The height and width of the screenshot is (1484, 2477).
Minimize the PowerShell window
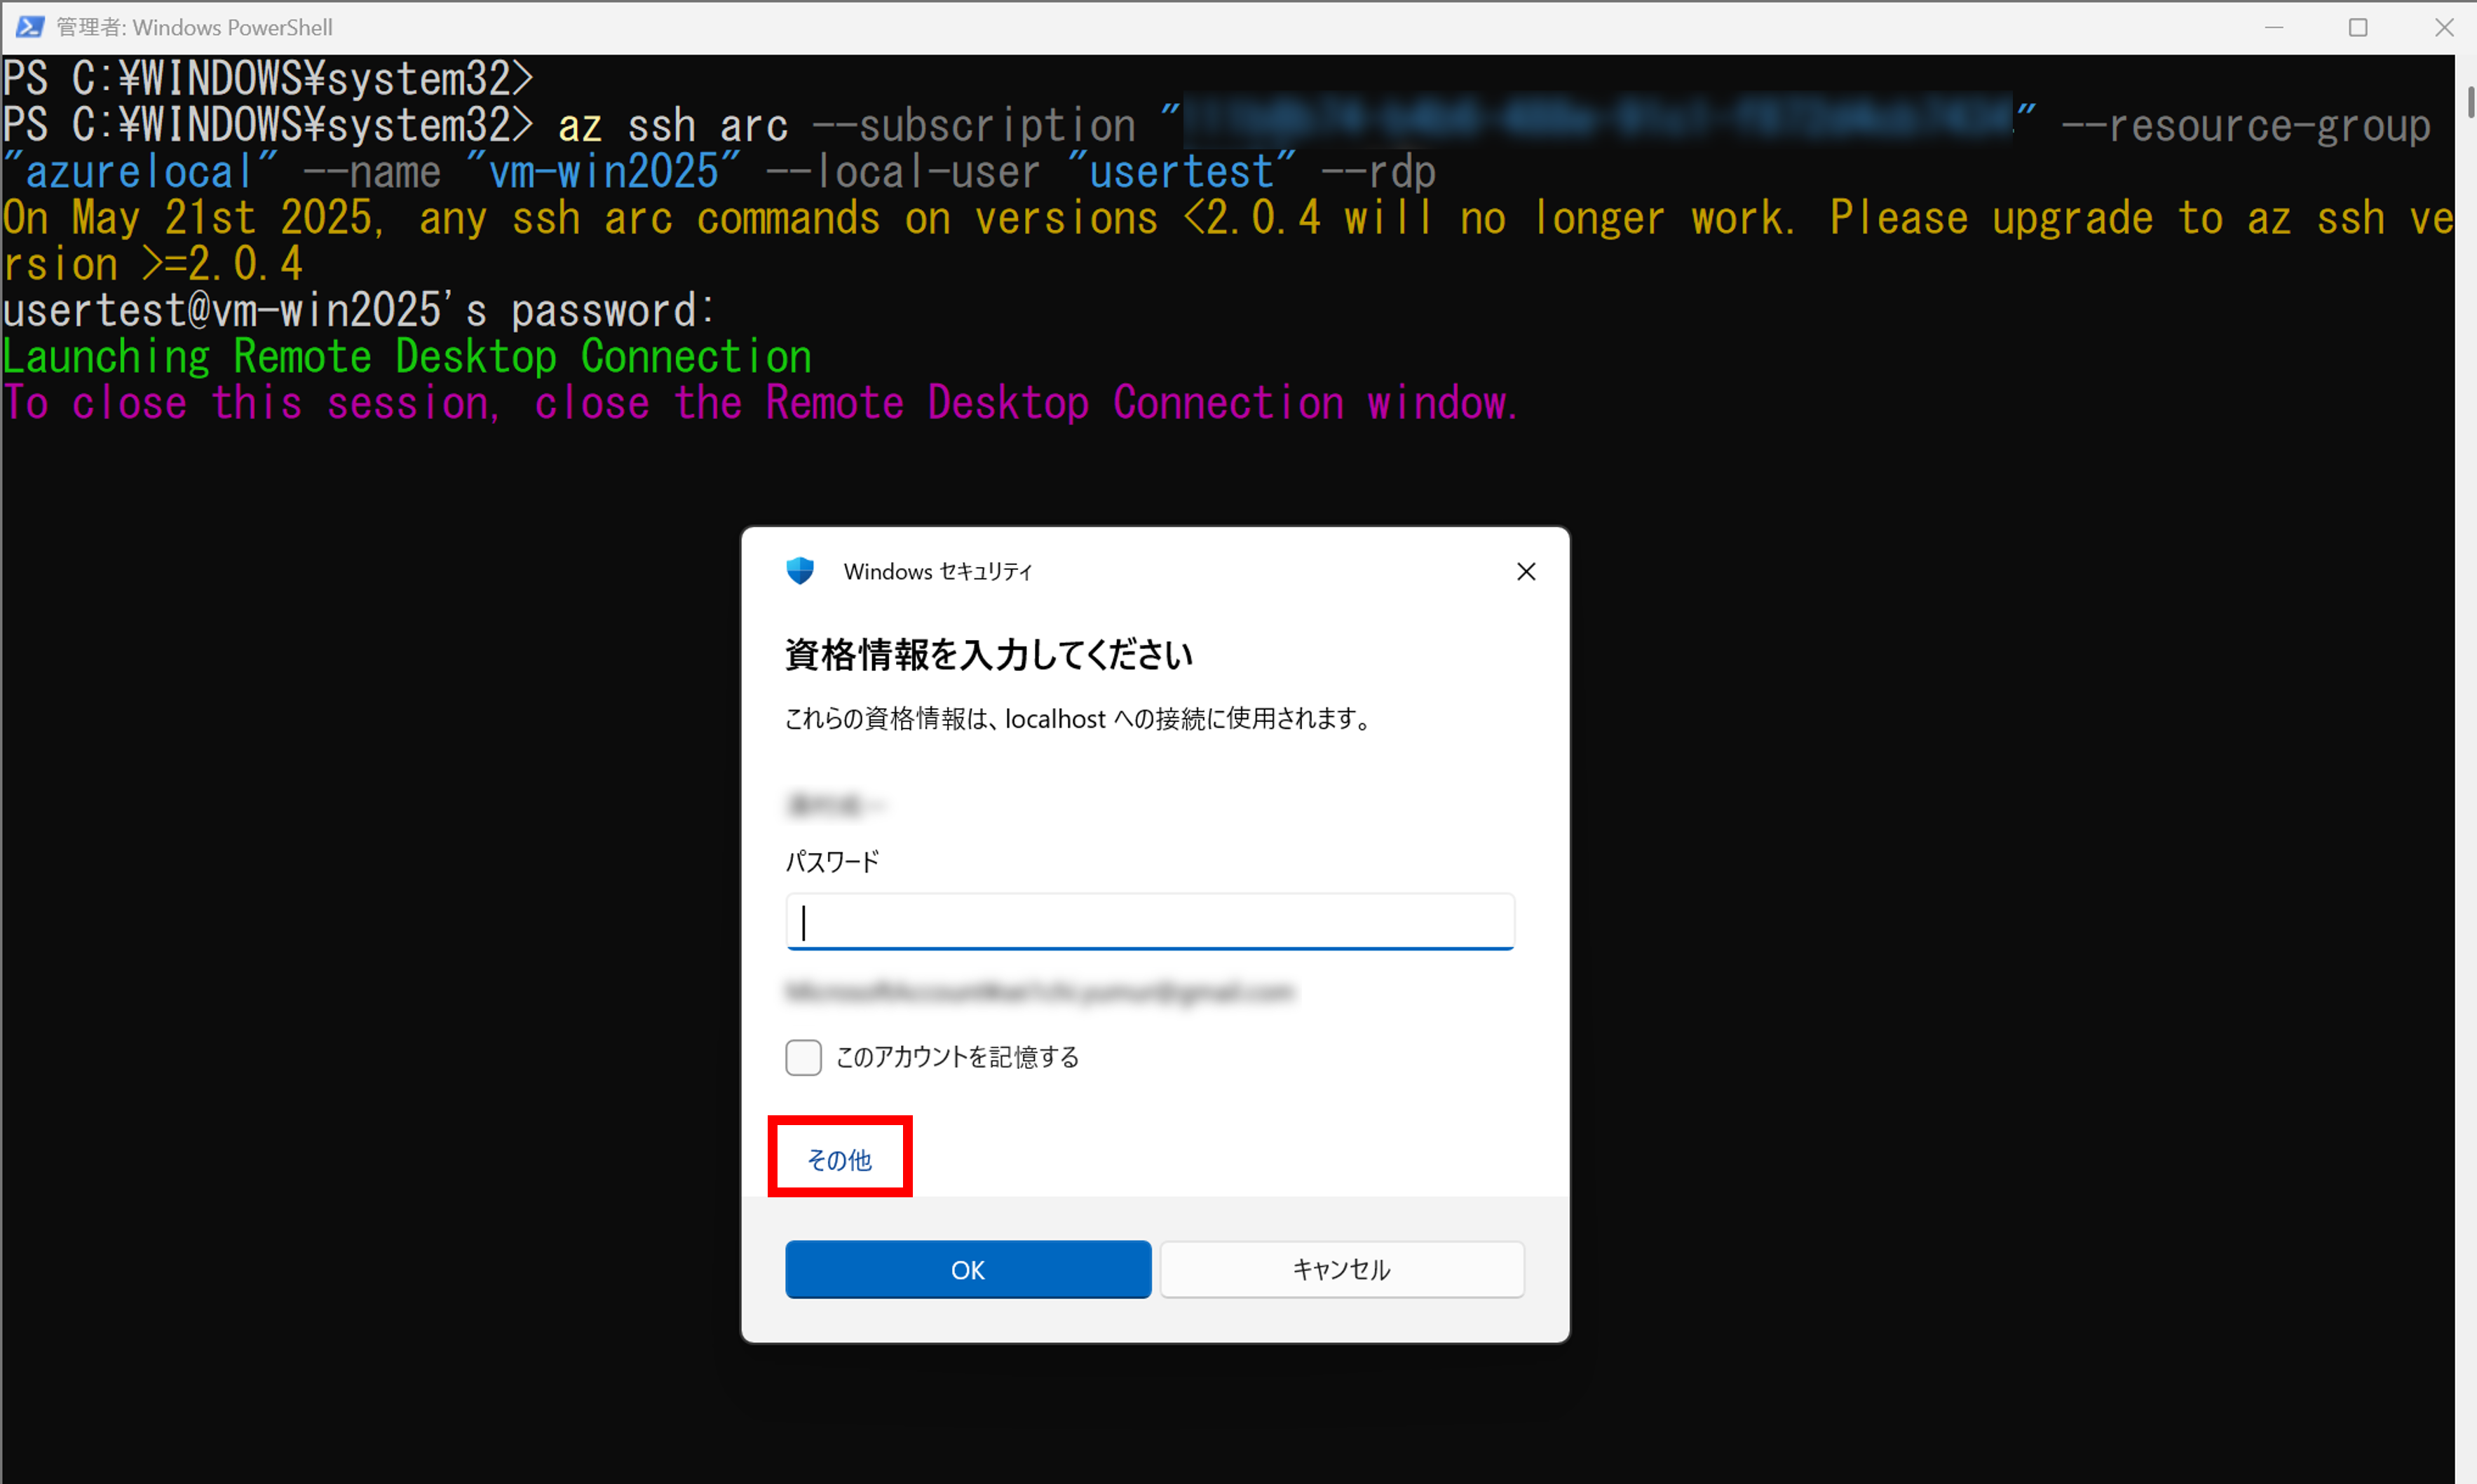pyautogui.click(x=2274, y=27)
